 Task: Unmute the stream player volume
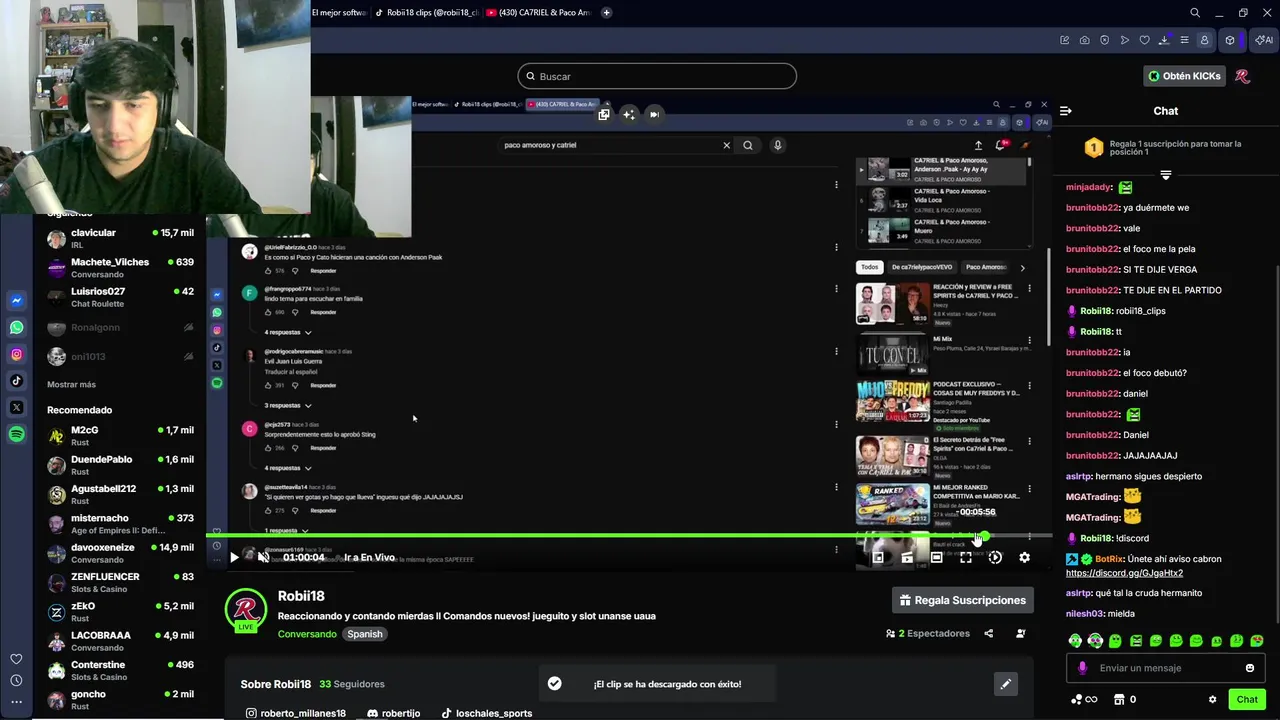tap(263, 557)
